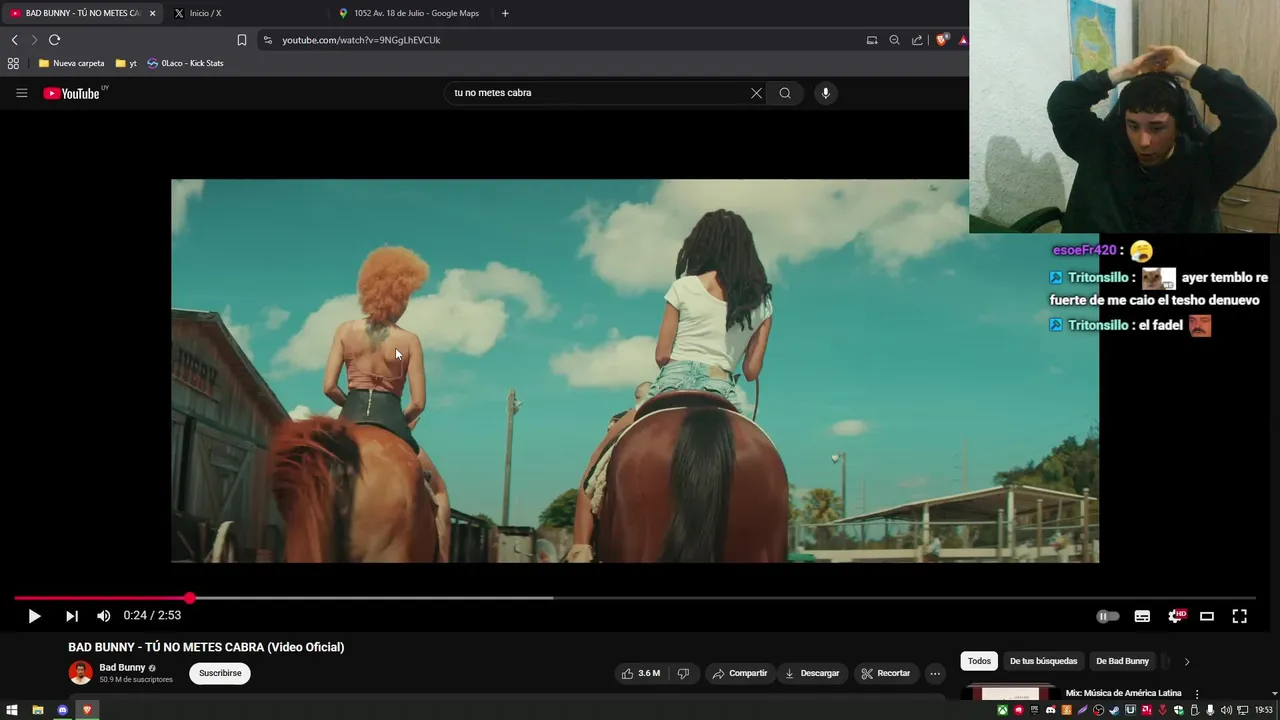Open the '0Laco - Kick Stats' bookmark
Image resolution: width=1280 pixels, height=720 pixels.
pos(185,63)
